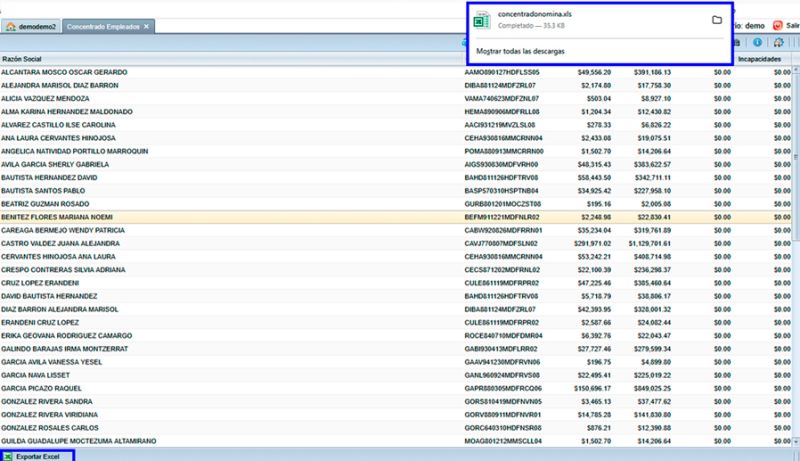
Task: Click amount cell $291,971.02
Action: click(592, 244)
